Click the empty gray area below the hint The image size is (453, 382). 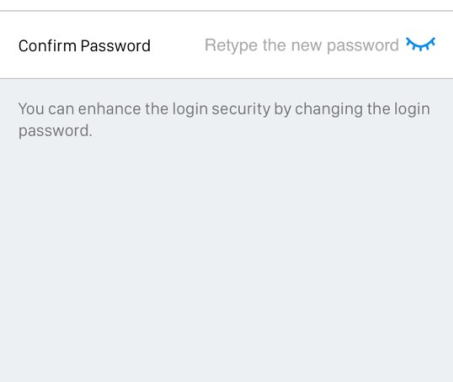click(226, 260)
